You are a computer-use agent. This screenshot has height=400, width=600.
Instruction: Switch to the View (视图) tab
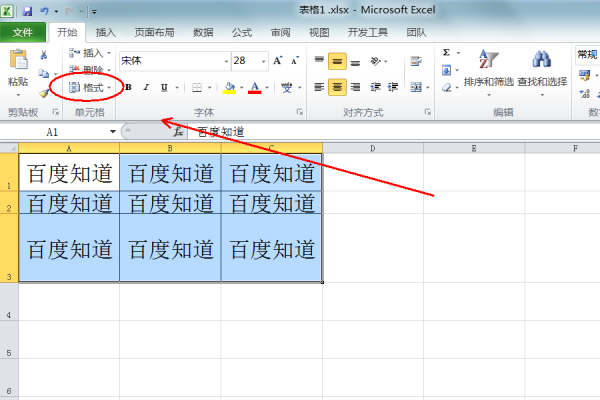tap(319, 33)
